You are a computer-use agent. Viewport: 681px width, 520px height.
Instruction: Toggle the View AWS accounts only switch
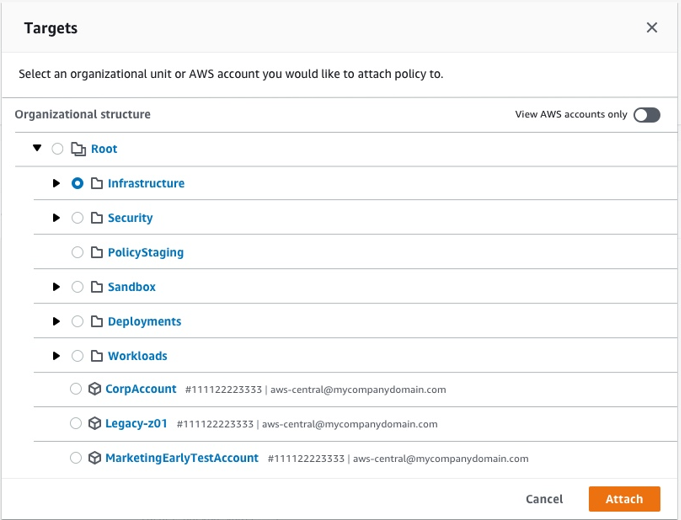click(647, 115)
